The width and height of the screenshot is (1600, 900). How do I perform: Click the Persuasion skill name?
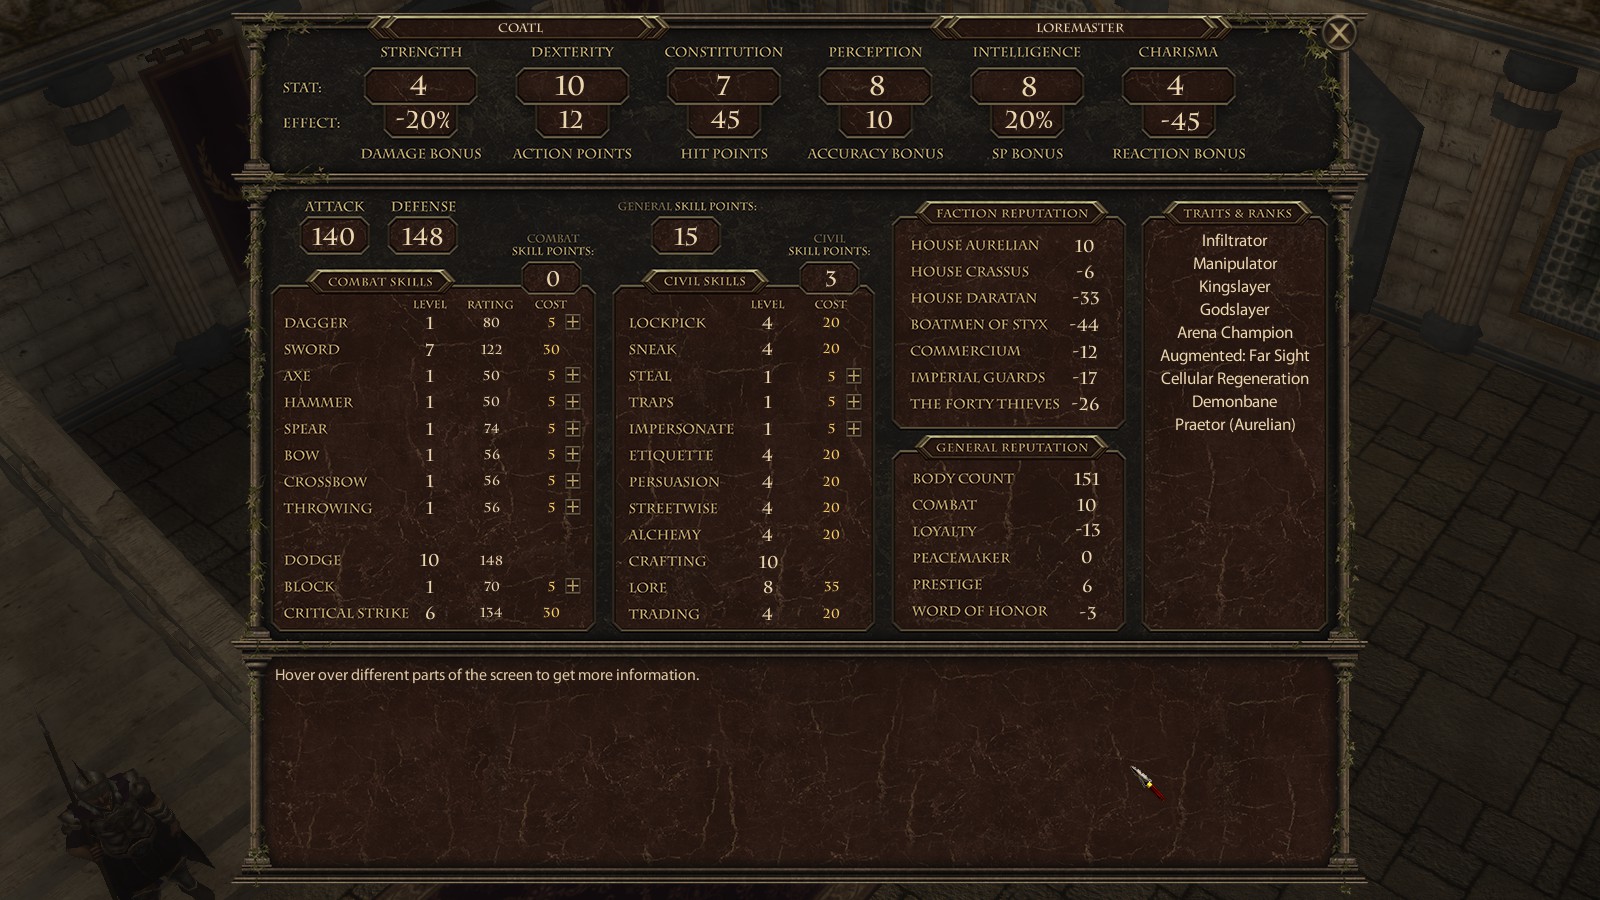(674, 482)
